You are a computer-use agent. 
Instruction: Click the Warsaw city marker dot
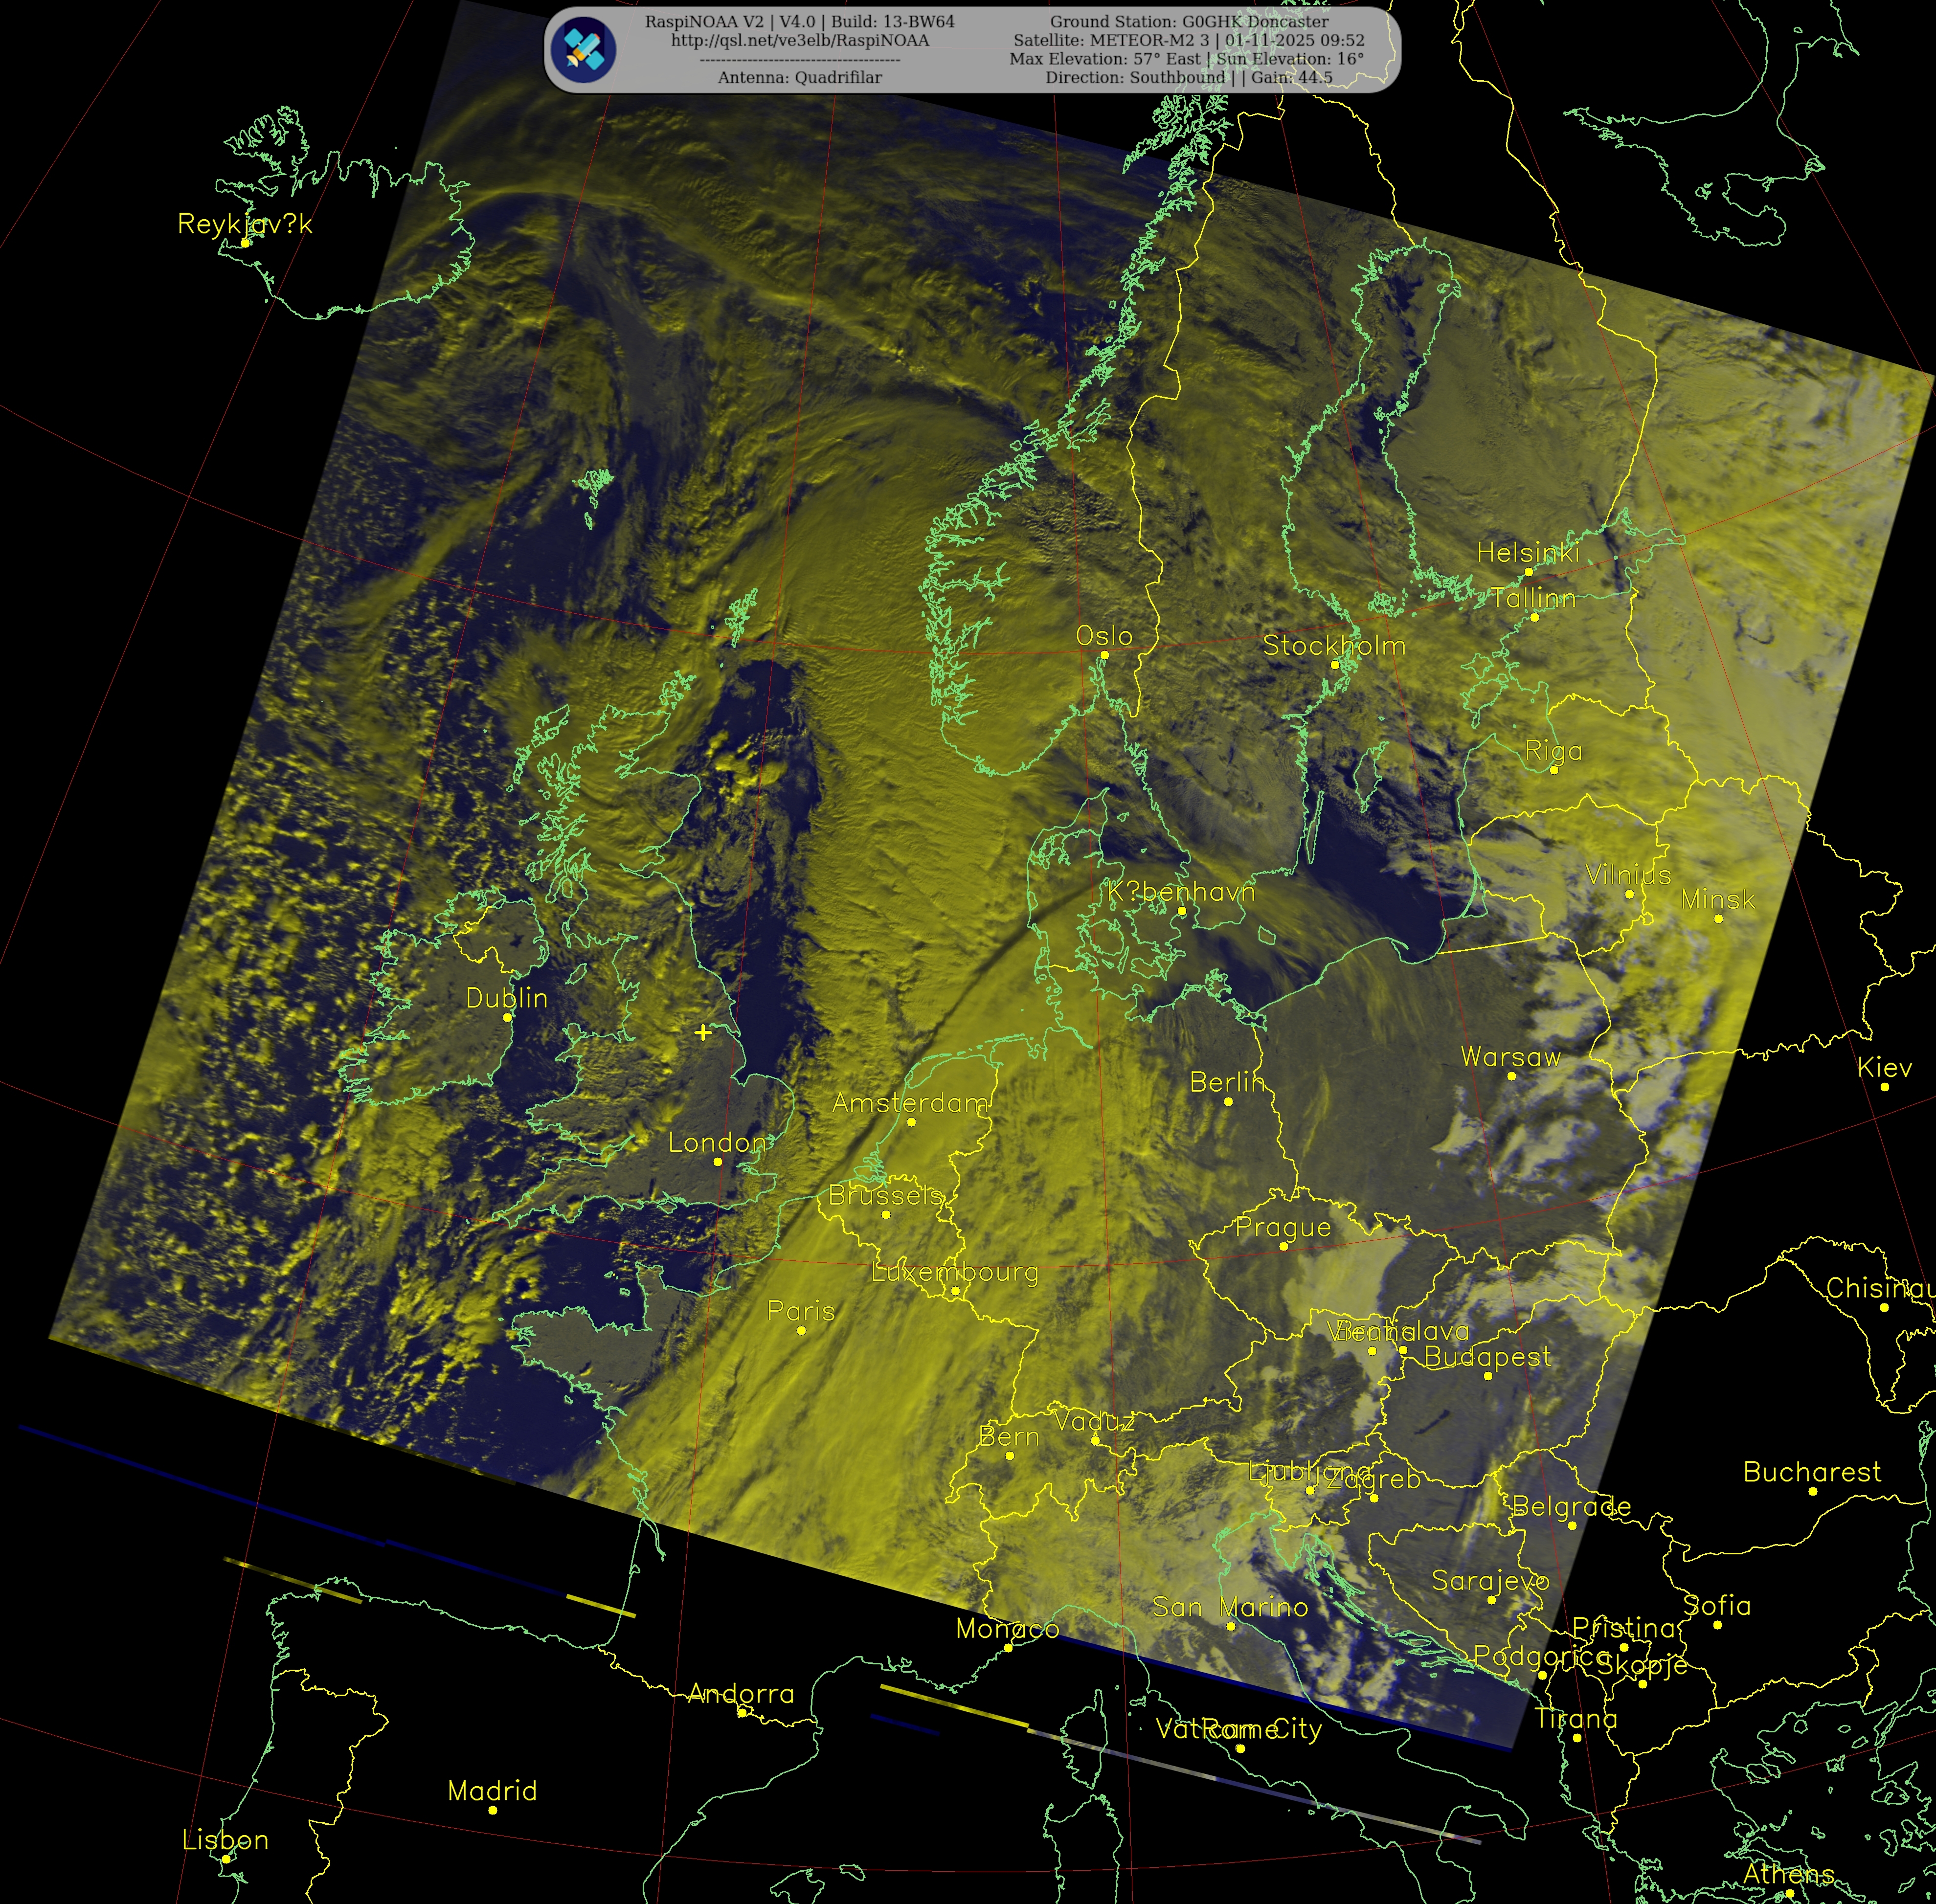tap(1511, 1076)
